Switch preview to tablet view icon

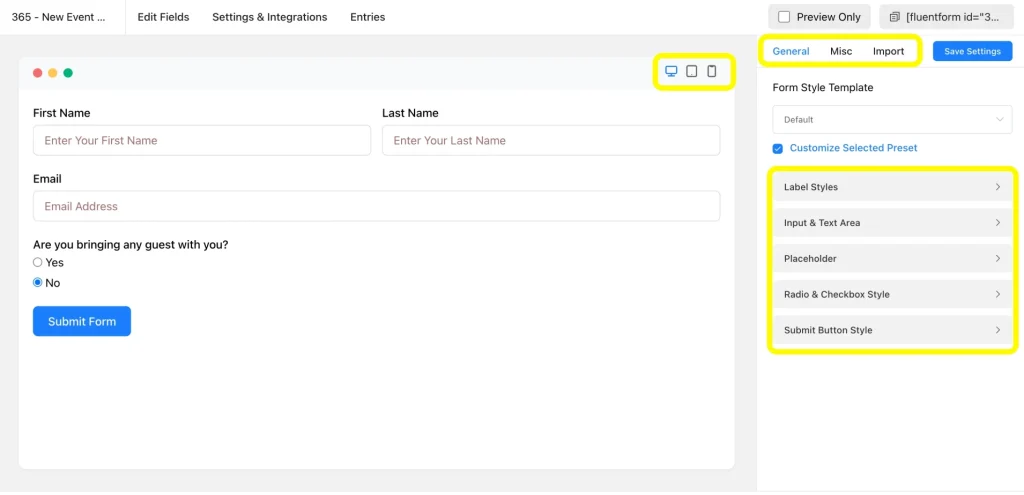tap(692, 71)
